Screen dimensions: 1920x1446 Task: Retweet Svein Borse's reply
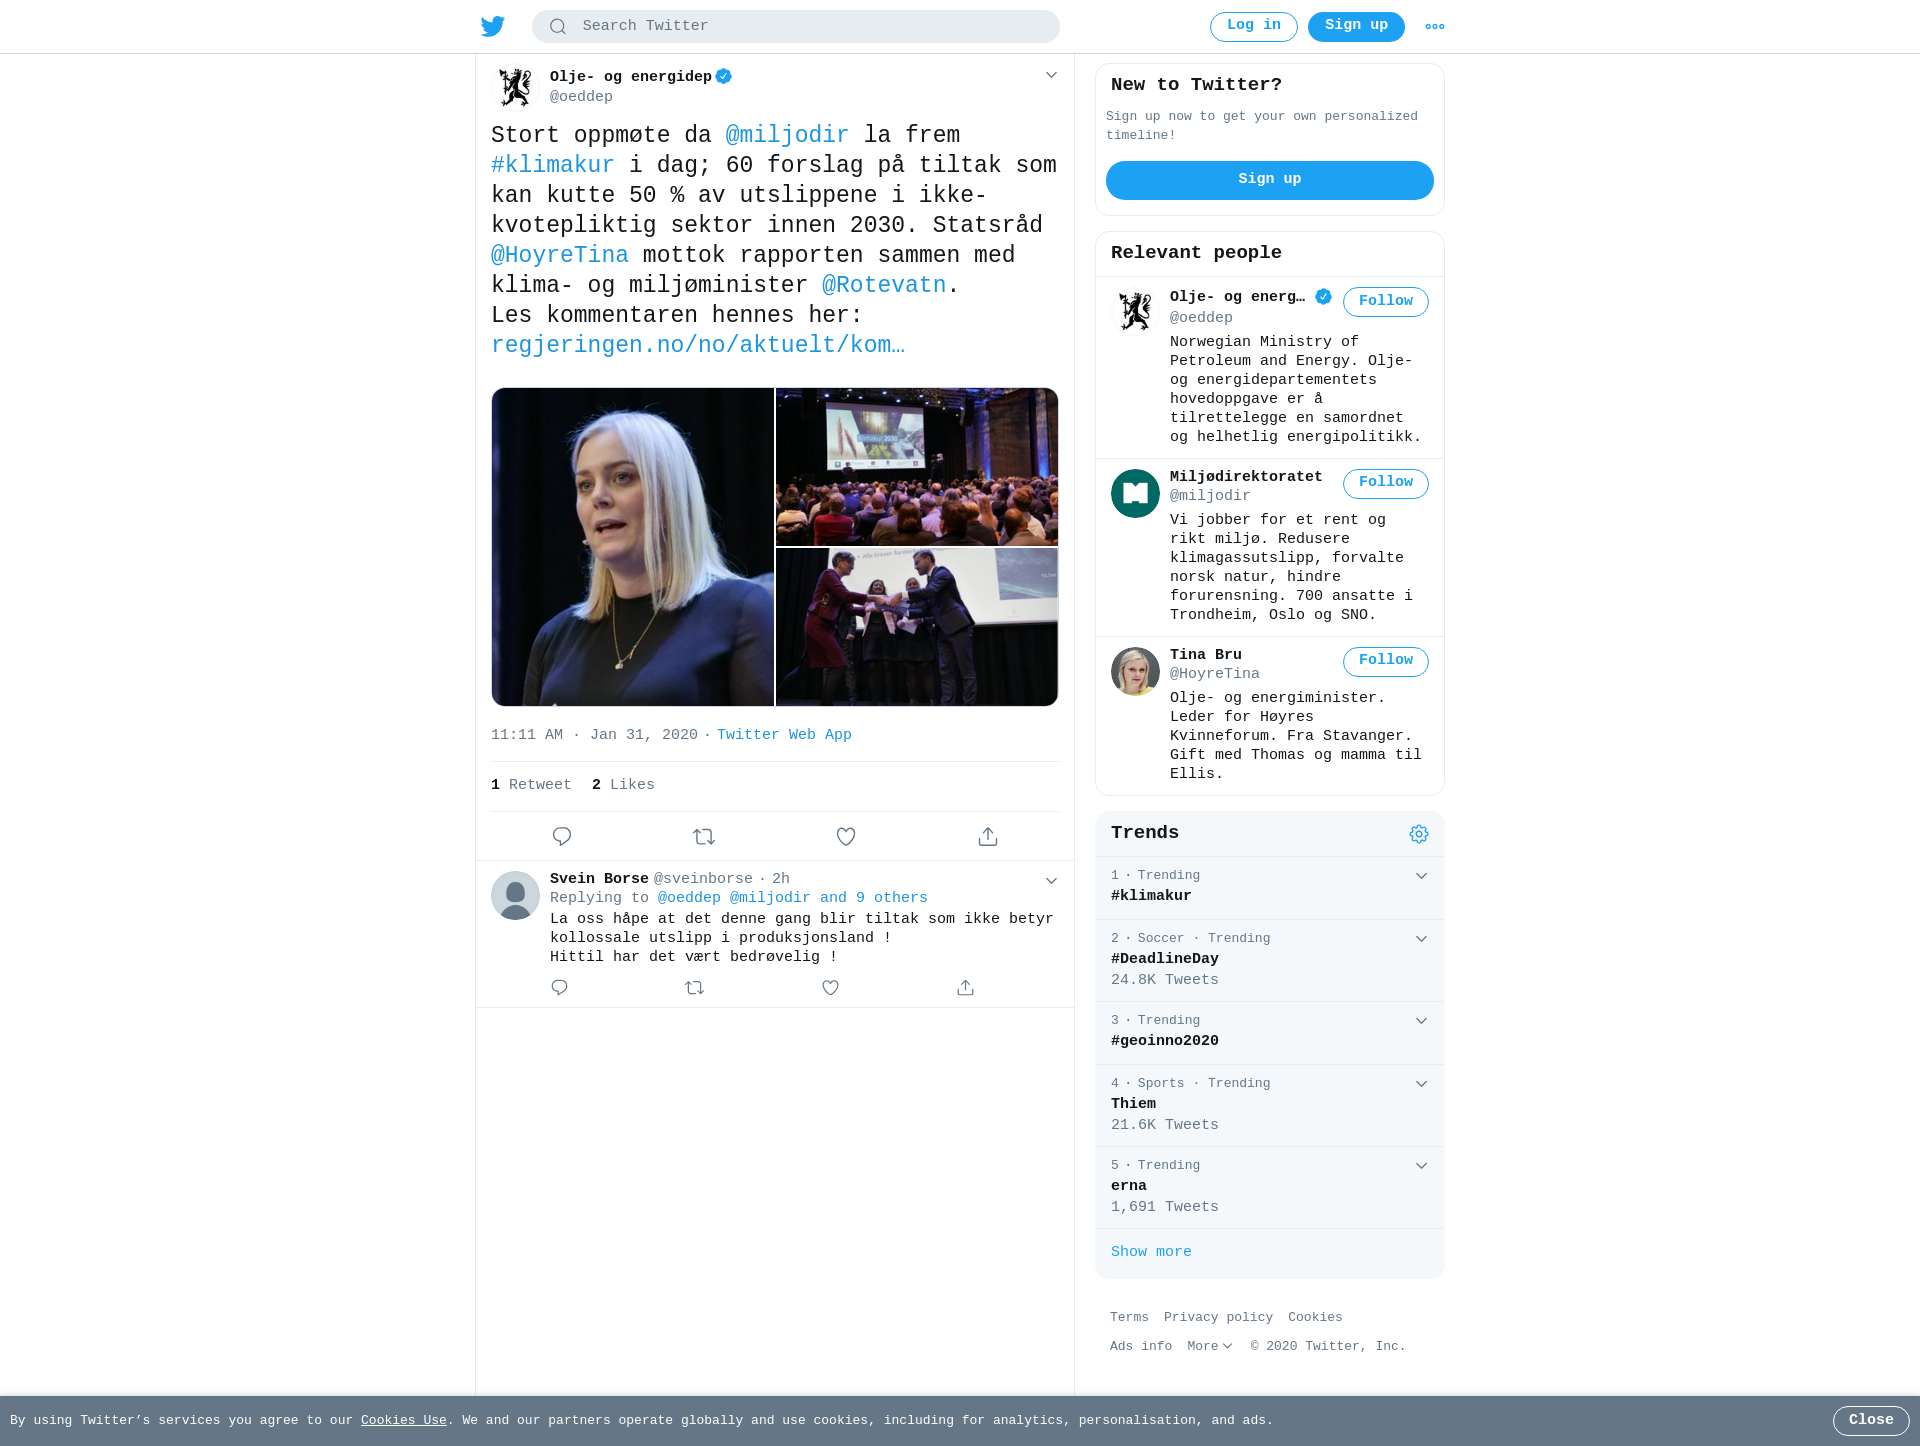(x=695, y=987)
